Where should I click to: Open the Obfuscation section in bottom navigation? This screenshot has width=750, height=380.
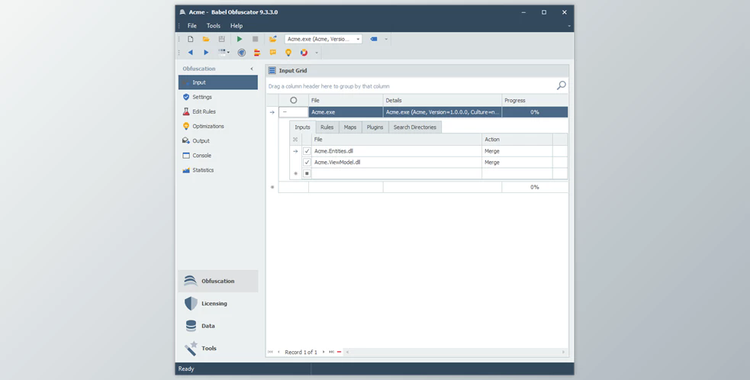(x=218, y=281)
